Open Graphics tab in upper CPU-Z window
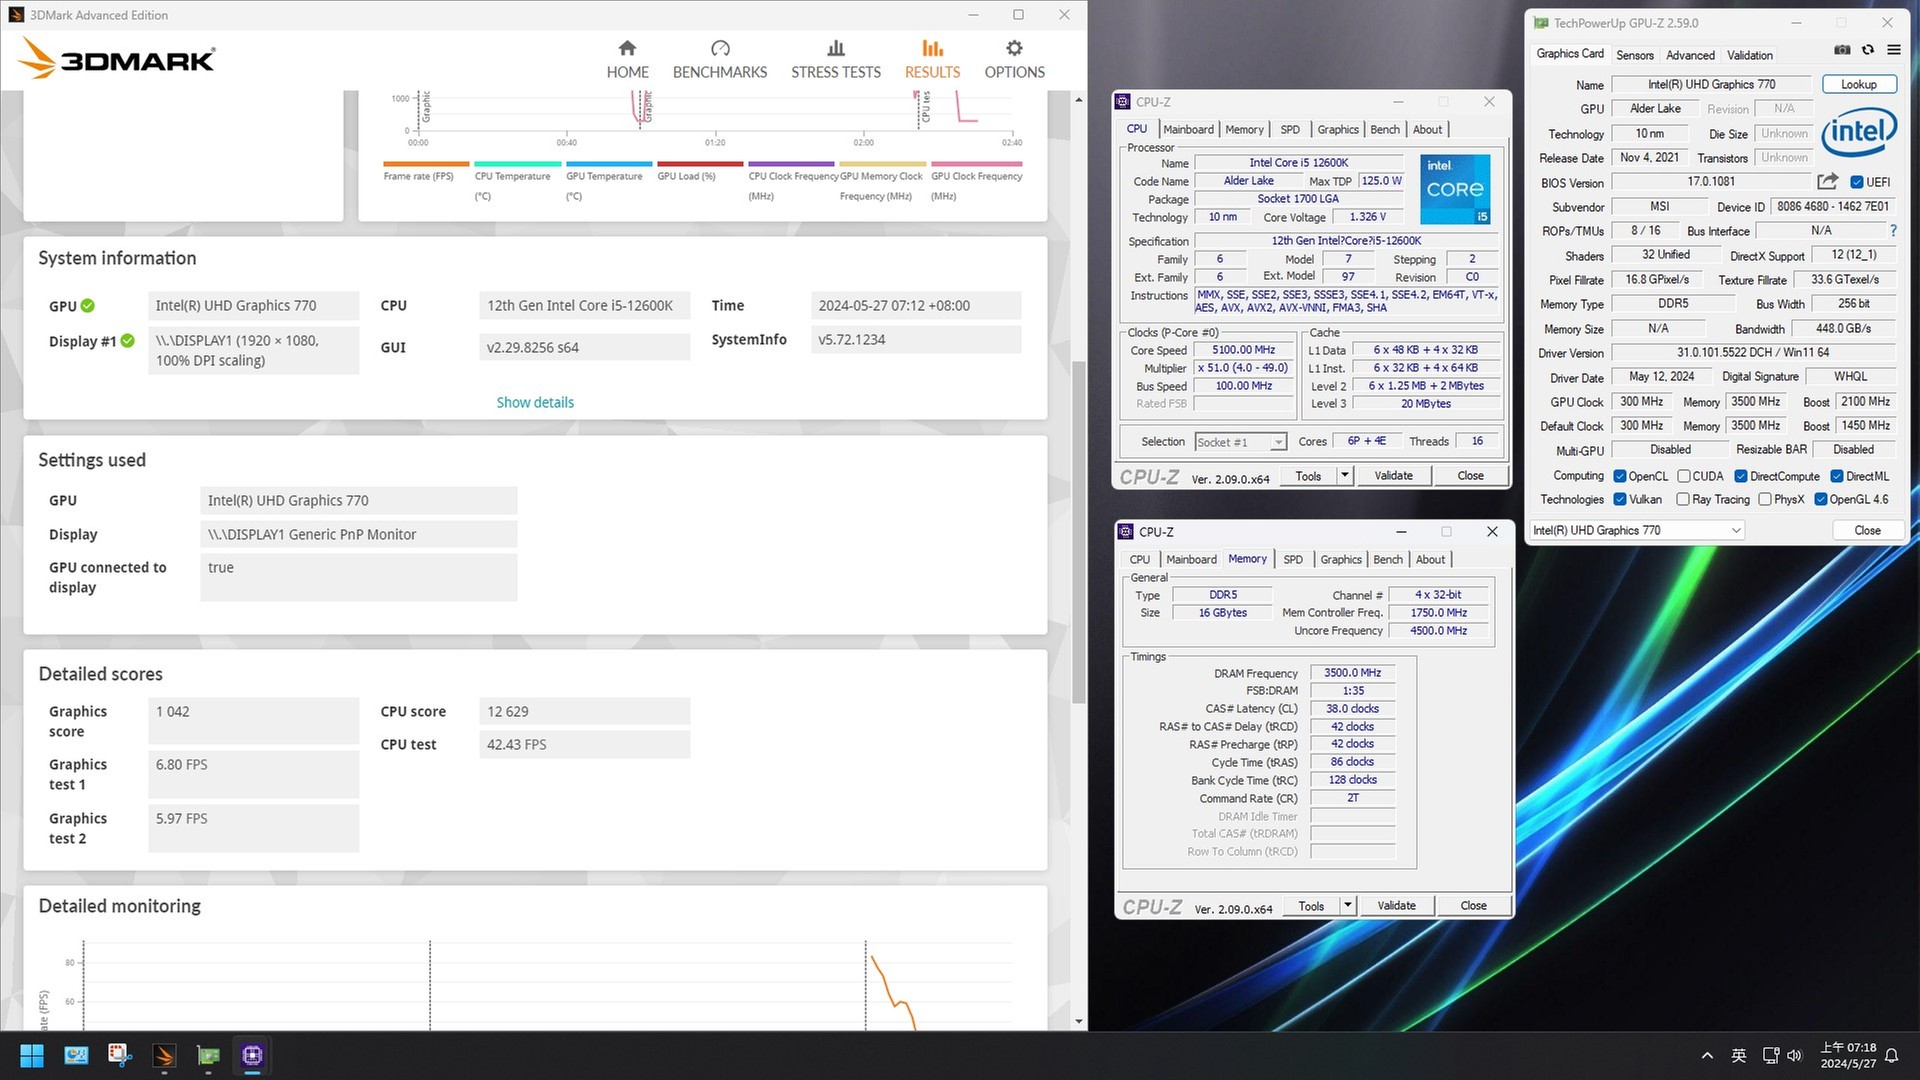The image size is (1920, 1080). pos(1337,129)
